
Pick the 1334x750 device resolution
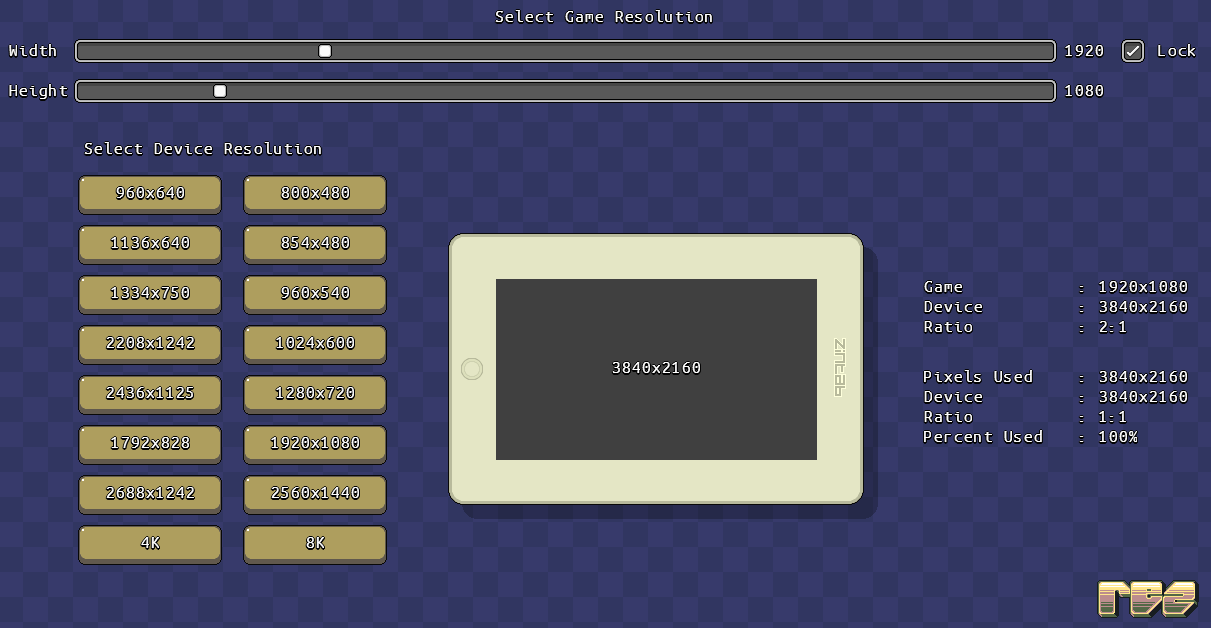(x=150, y=294)
